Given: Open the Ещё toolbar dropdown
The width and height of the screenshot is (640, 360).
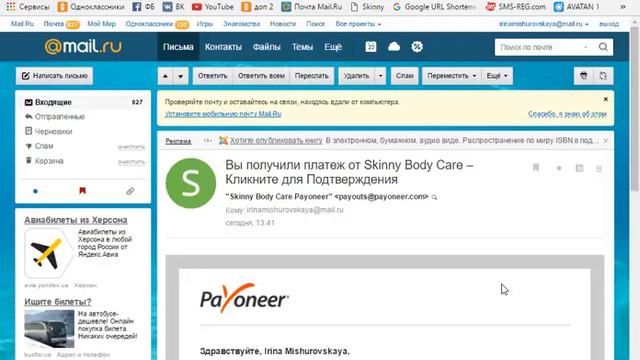Looking at the screenshot, I should pos(497,76).
